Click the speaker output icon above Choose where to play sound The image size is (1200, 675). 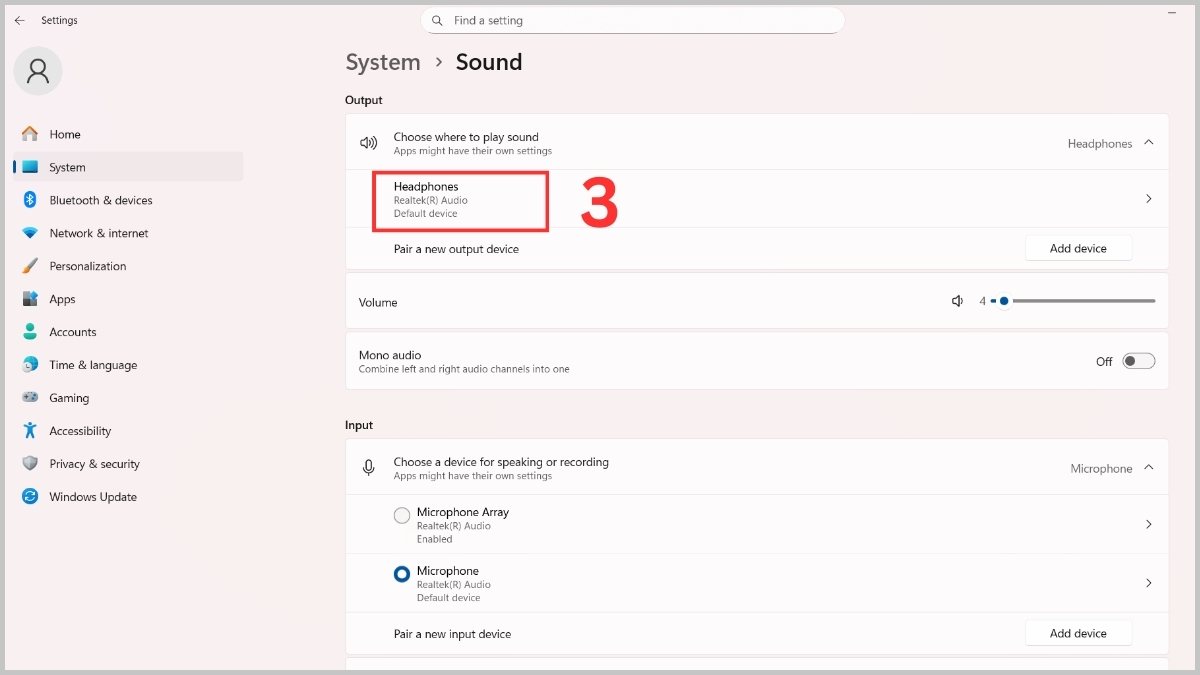(368, 143)
